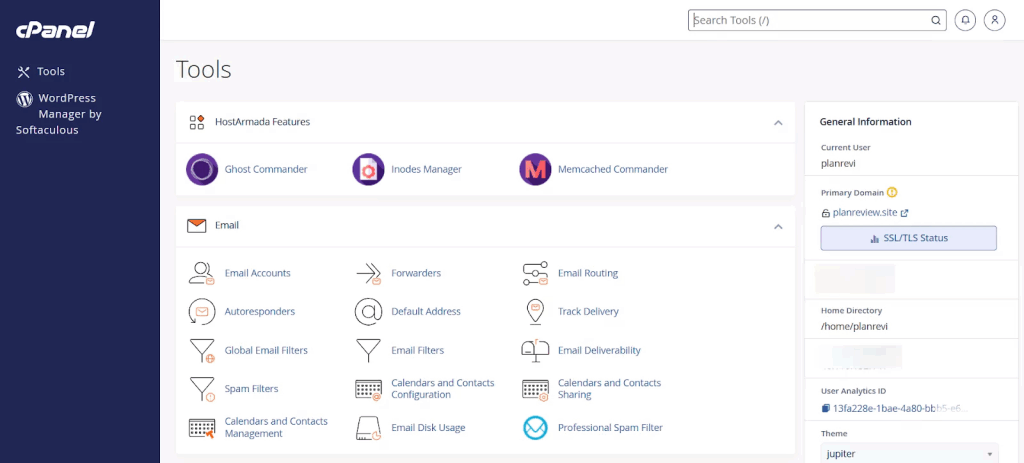Open the Track Delivery pin icon

[535, 312]
